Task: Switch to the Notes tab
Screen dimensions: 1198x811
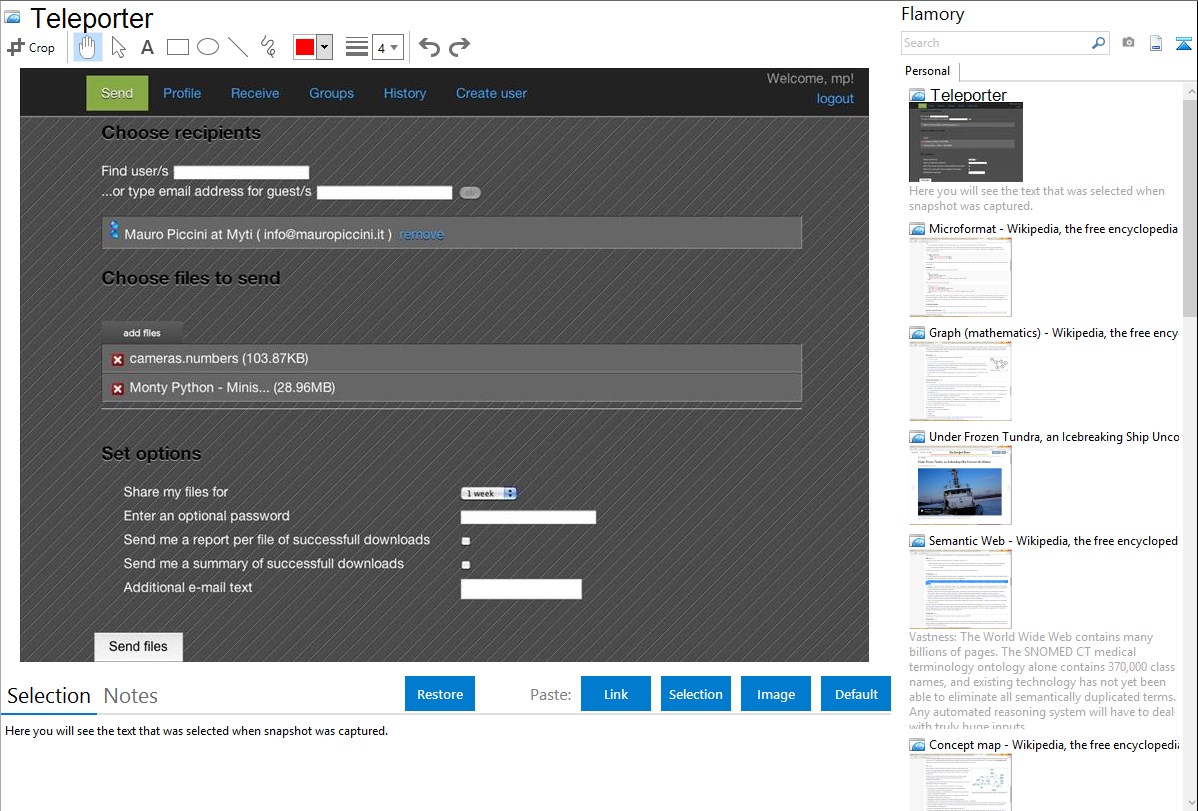Action: click(x=131, y=696)
